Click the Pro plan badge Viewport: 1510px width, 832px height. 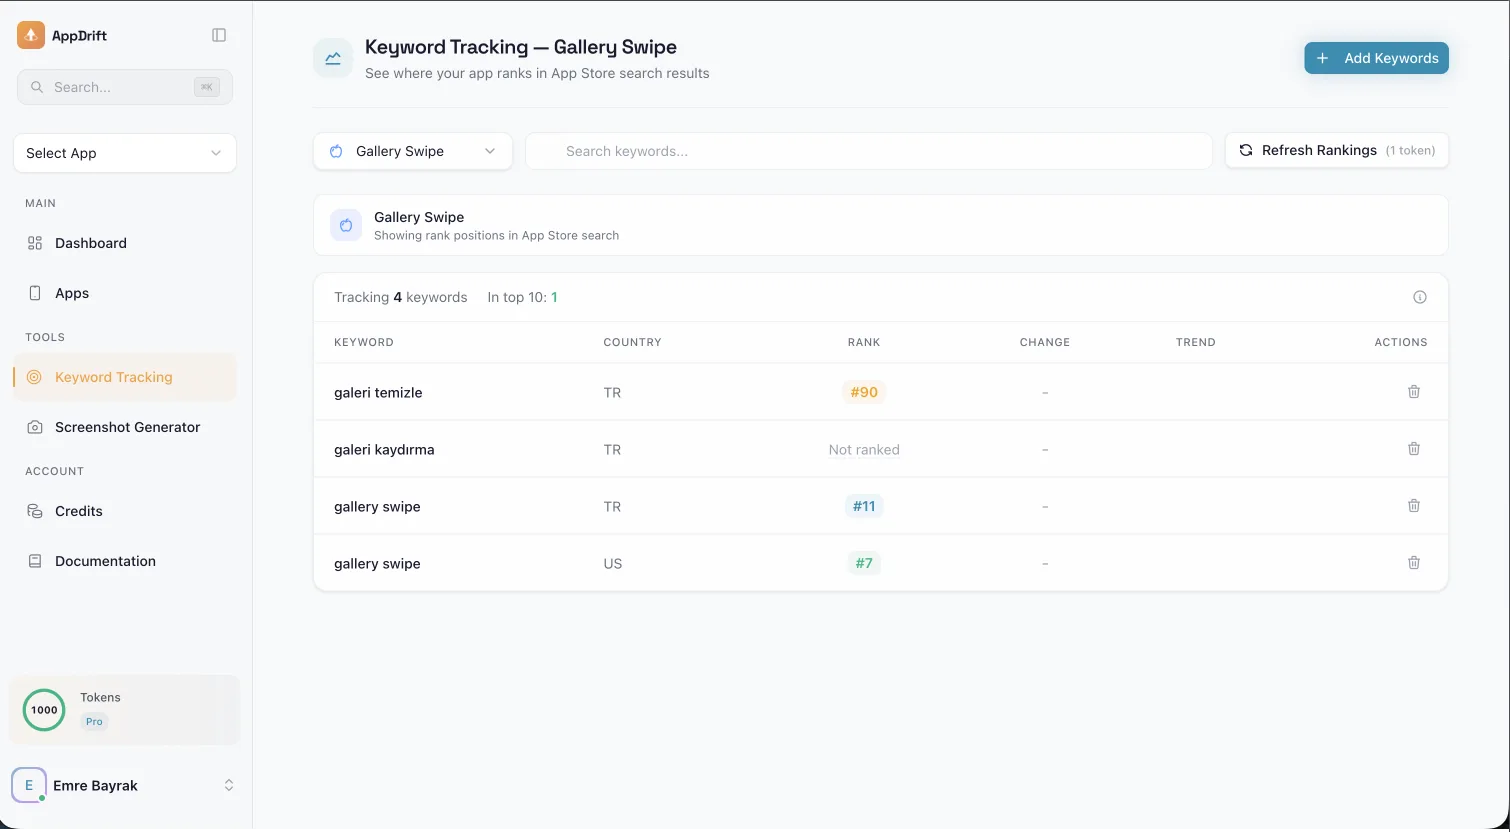click(94, 721)
